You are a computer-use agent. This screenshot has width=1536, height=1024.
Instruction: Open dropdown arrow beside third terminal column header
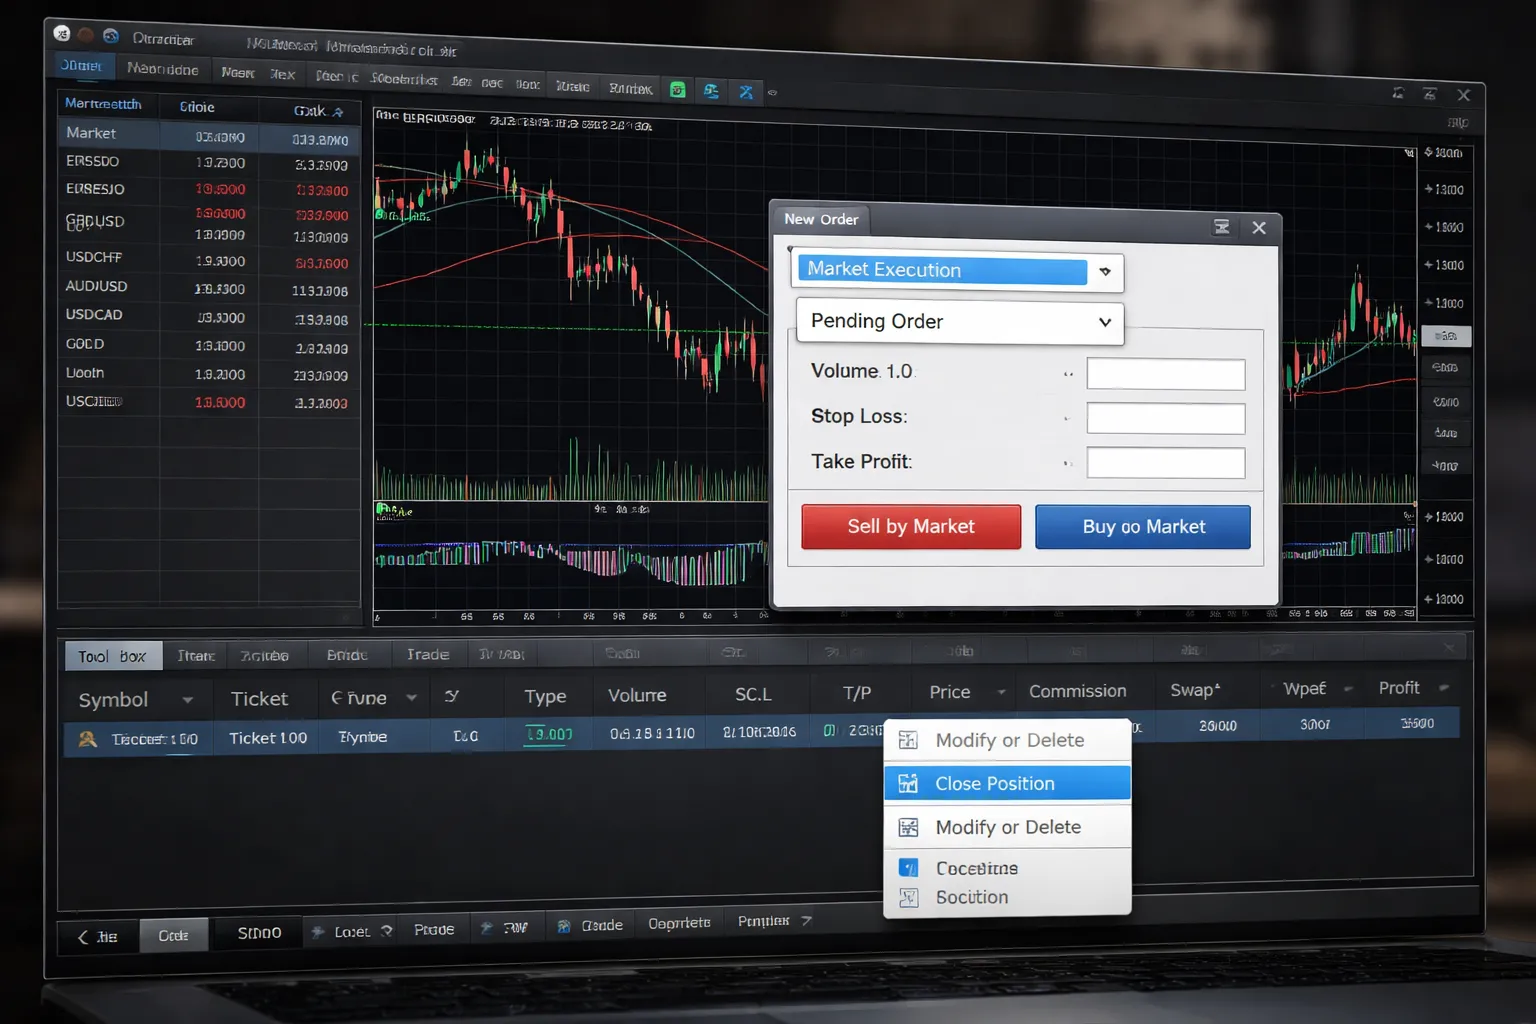click(x=411, y=697)
